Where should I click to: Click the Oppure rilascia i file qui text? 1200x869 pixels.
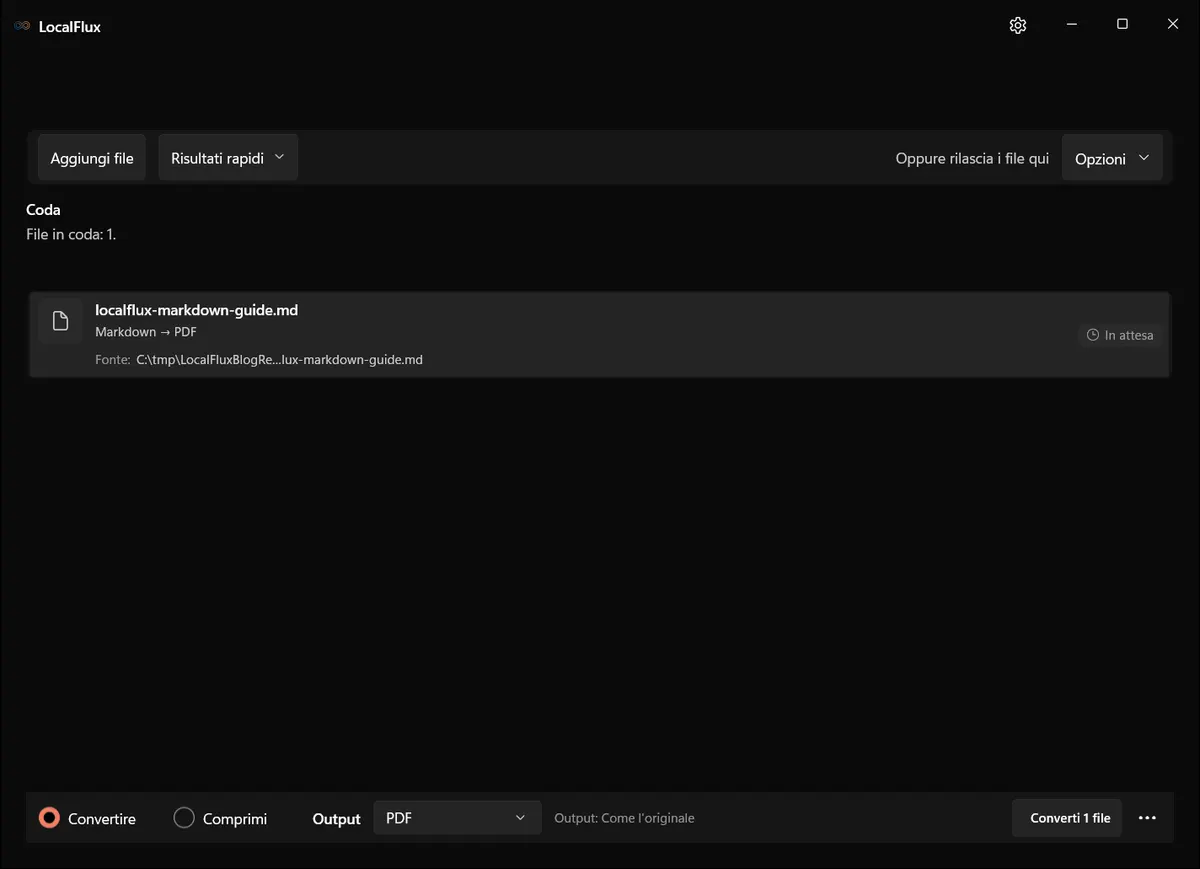(972, 158)
